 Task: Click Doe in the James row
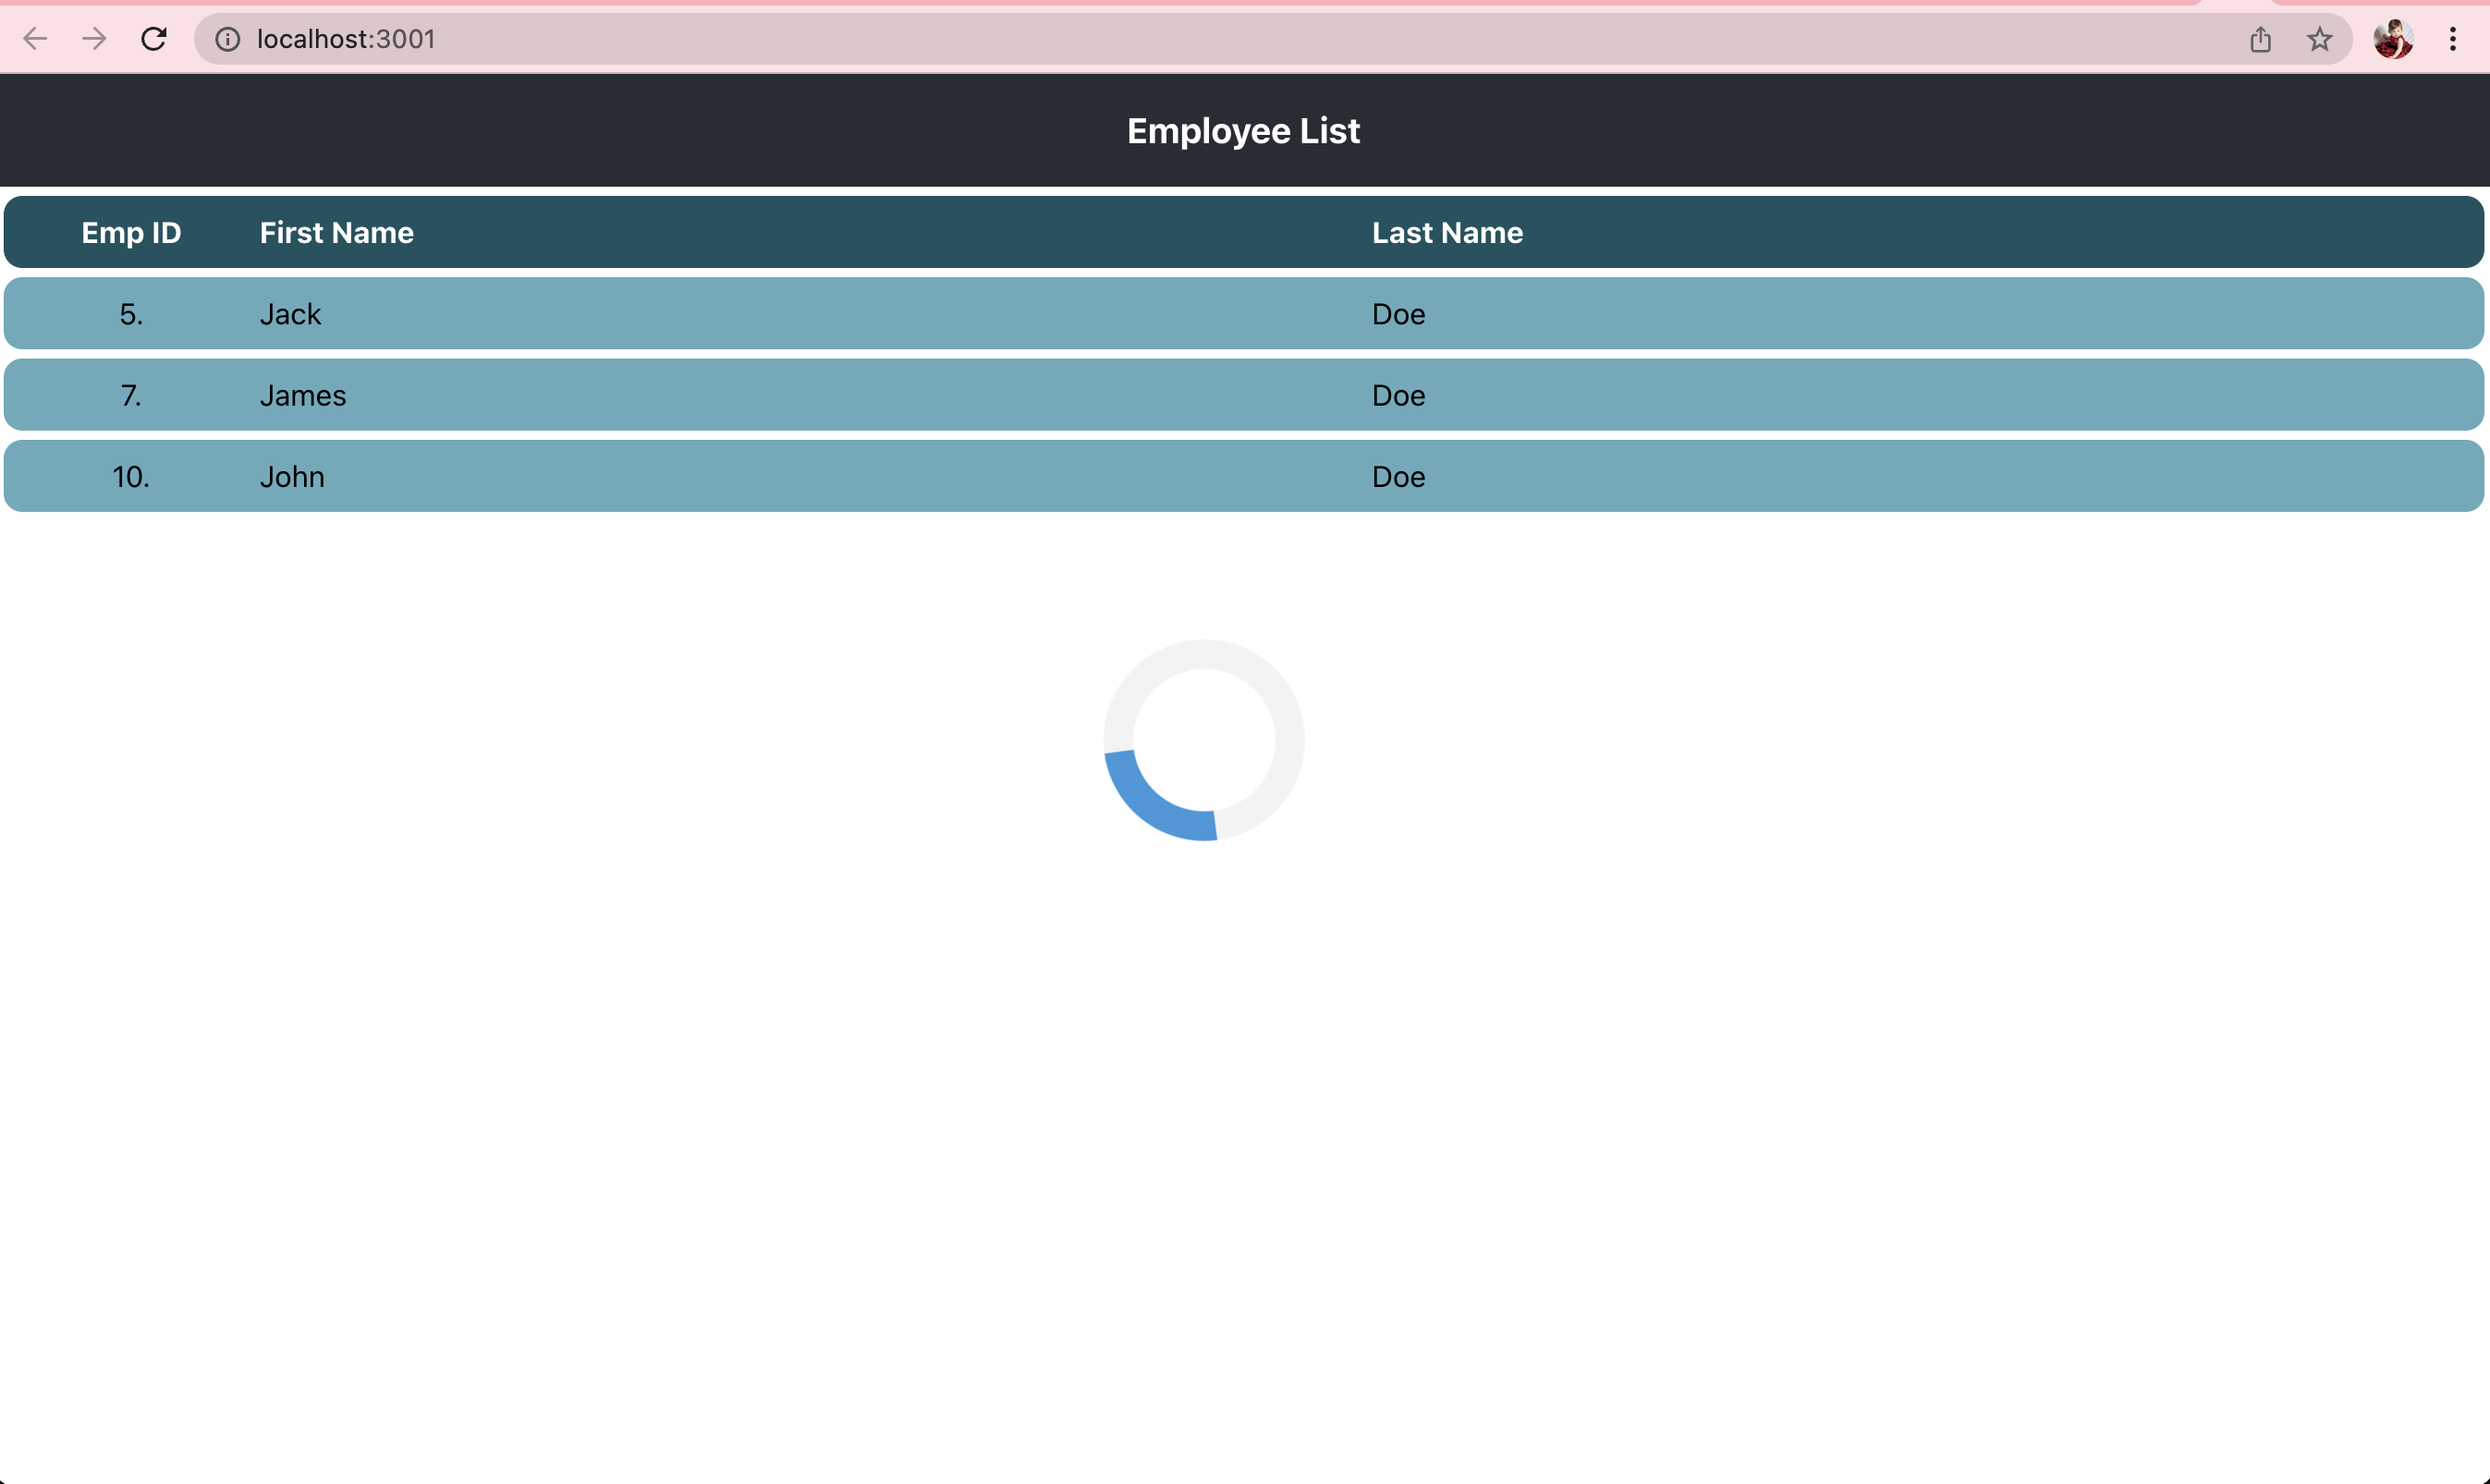pyautogui.click(x=1398, y=395)
